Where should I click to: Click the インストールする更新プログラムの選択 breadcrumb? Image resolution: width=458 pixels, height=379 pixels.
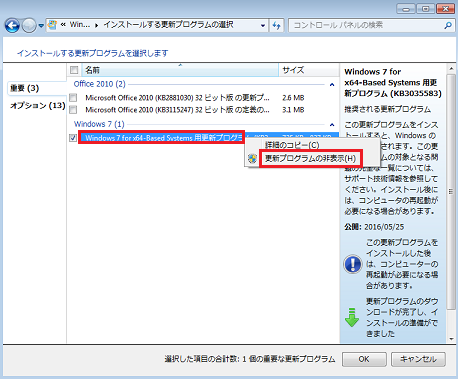point(168,25)
